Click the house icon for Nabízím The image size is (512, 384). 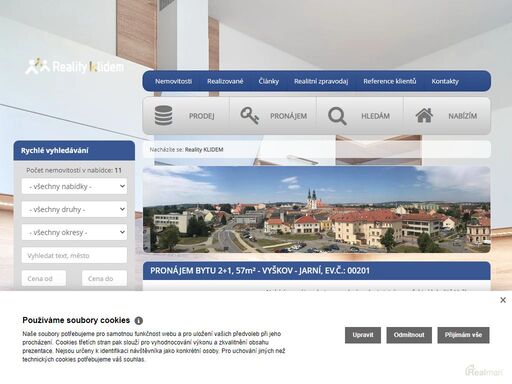tap(424, 115)
